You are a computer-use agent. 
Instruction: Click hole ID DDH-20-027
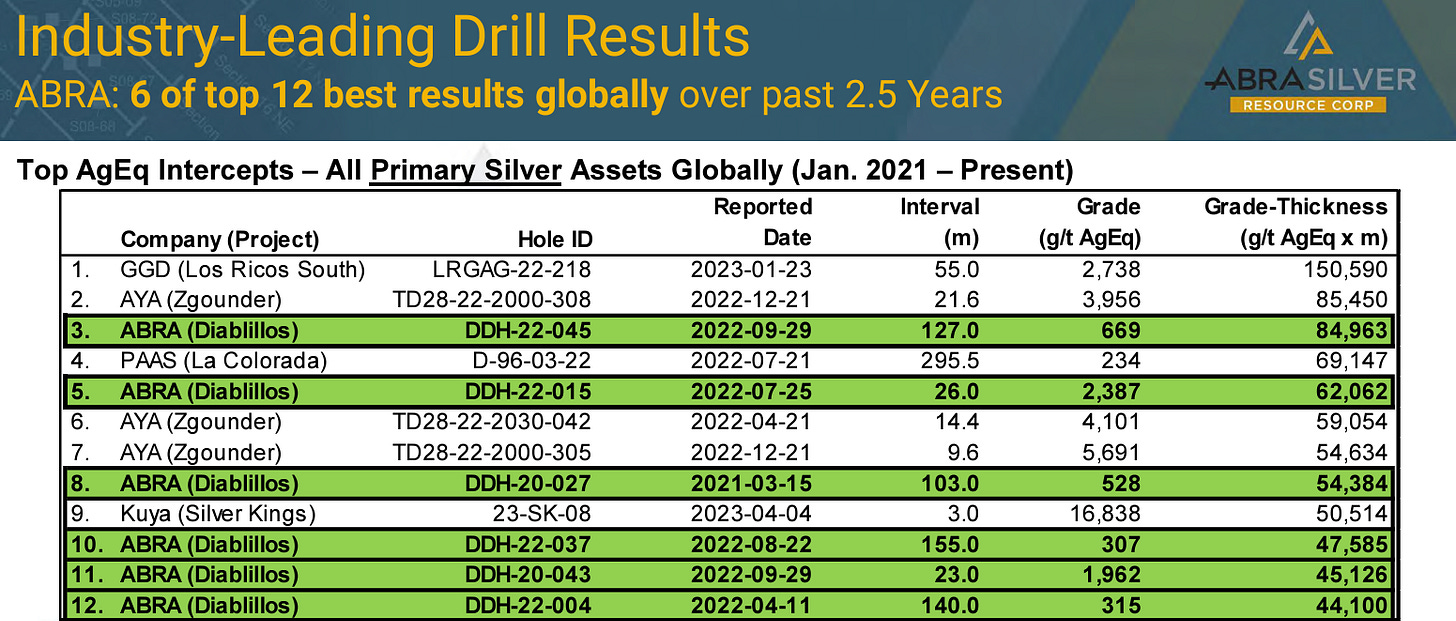[527, 484]
